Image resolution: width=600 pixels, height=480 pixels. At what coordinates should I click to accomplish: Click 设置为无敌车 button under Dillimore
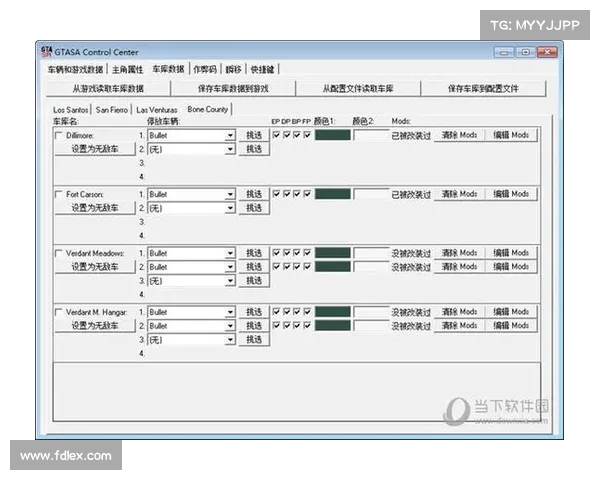coord(95,149)
